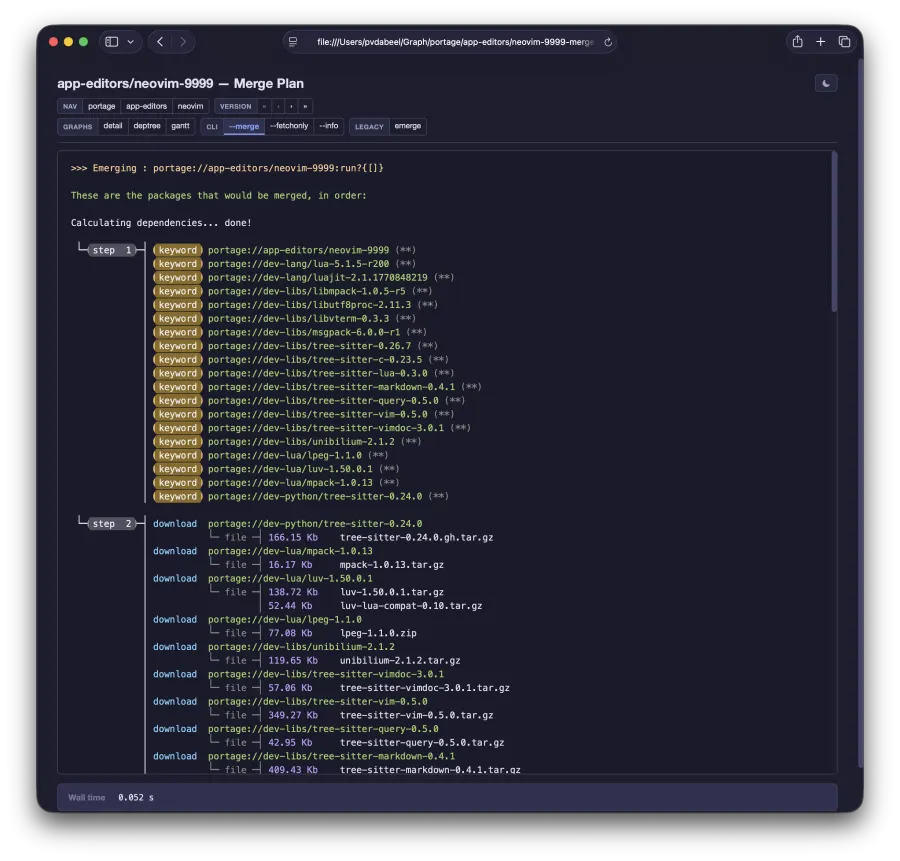Open the Share icon in the toolbar
Image resolution: width=900 pixels, height=861 pixels.
797,41
